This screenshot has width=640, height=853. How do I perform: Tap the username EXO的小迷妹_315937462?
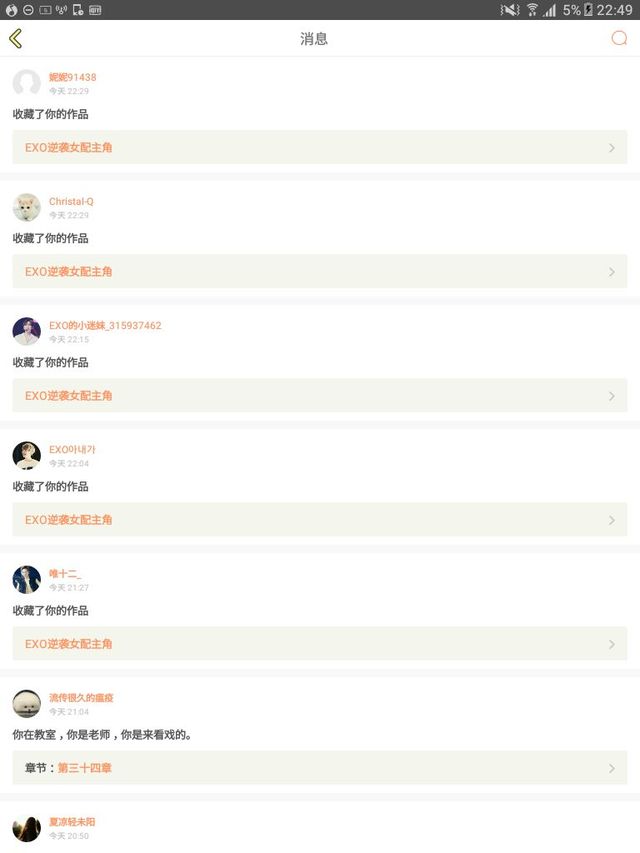(105, 325)
